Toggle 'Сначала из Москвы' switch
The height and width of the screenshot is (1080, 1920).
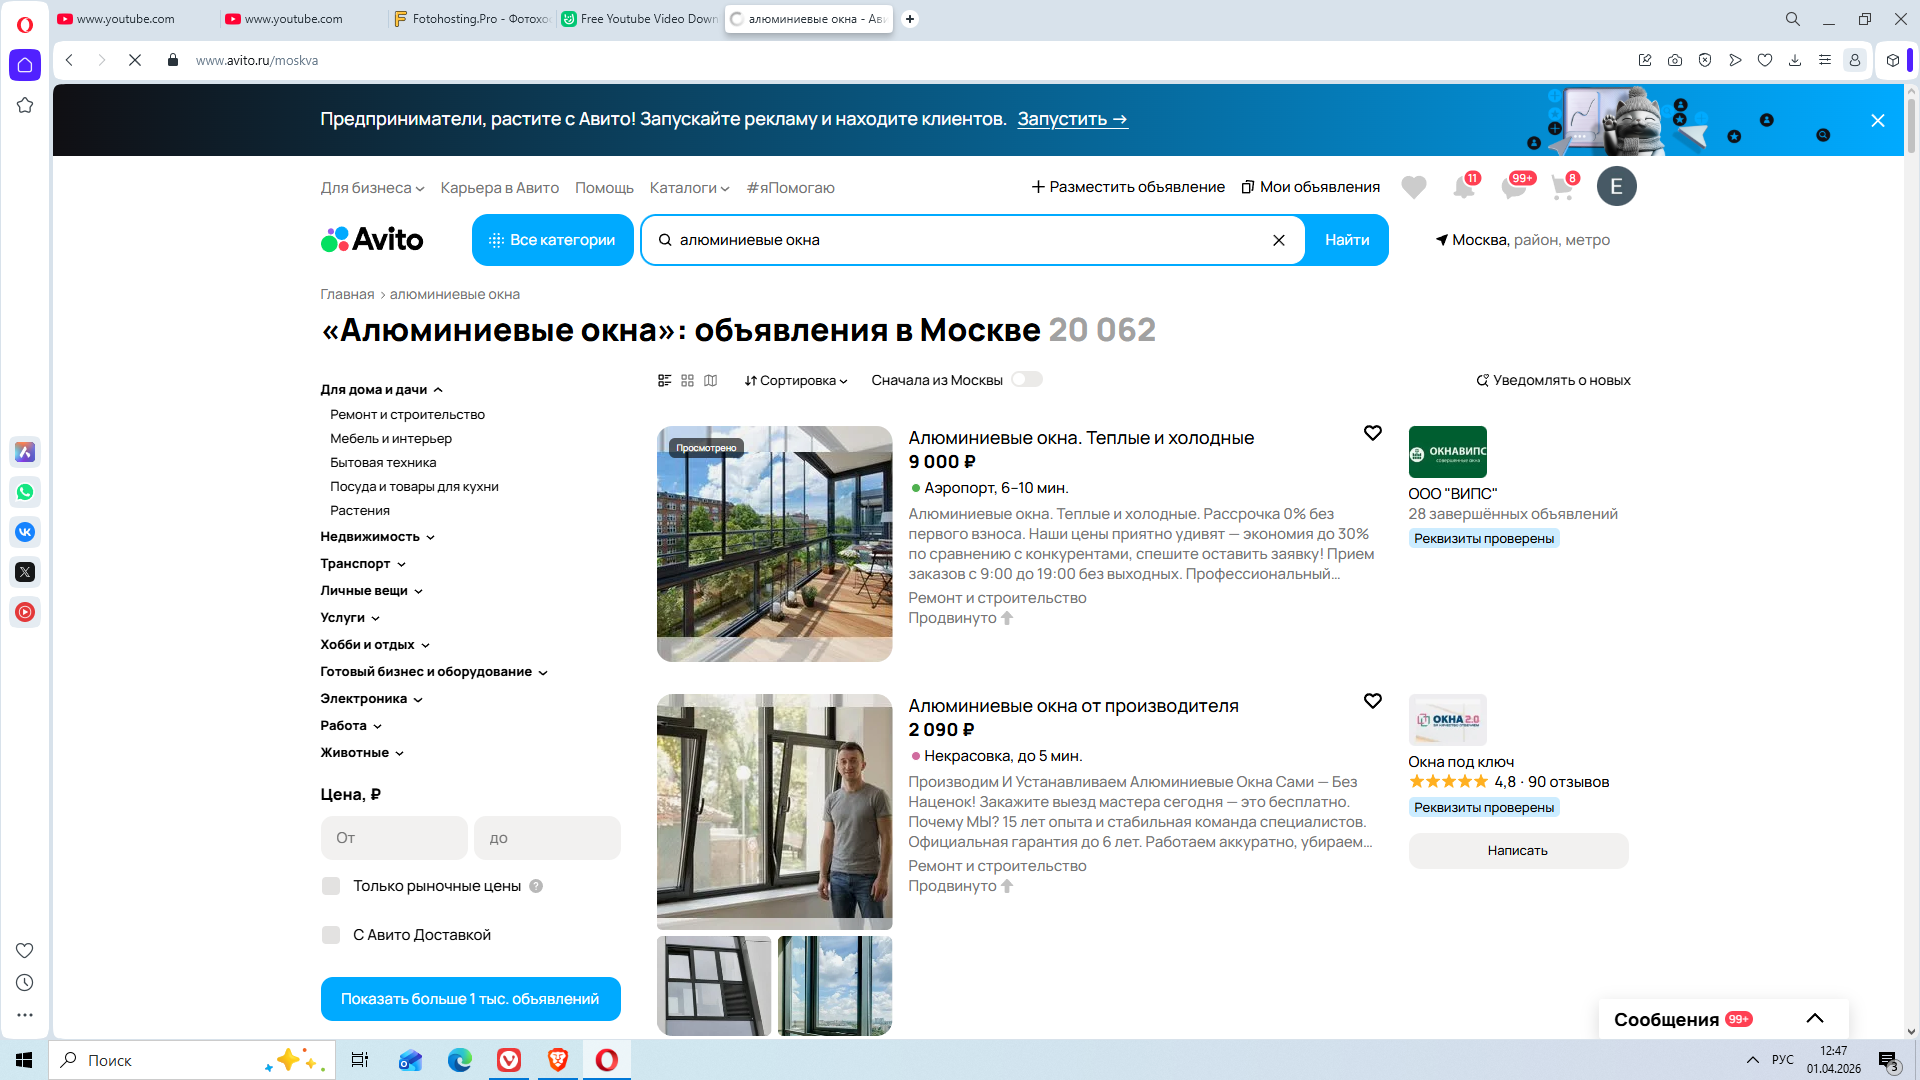(x=1026, y=380)
